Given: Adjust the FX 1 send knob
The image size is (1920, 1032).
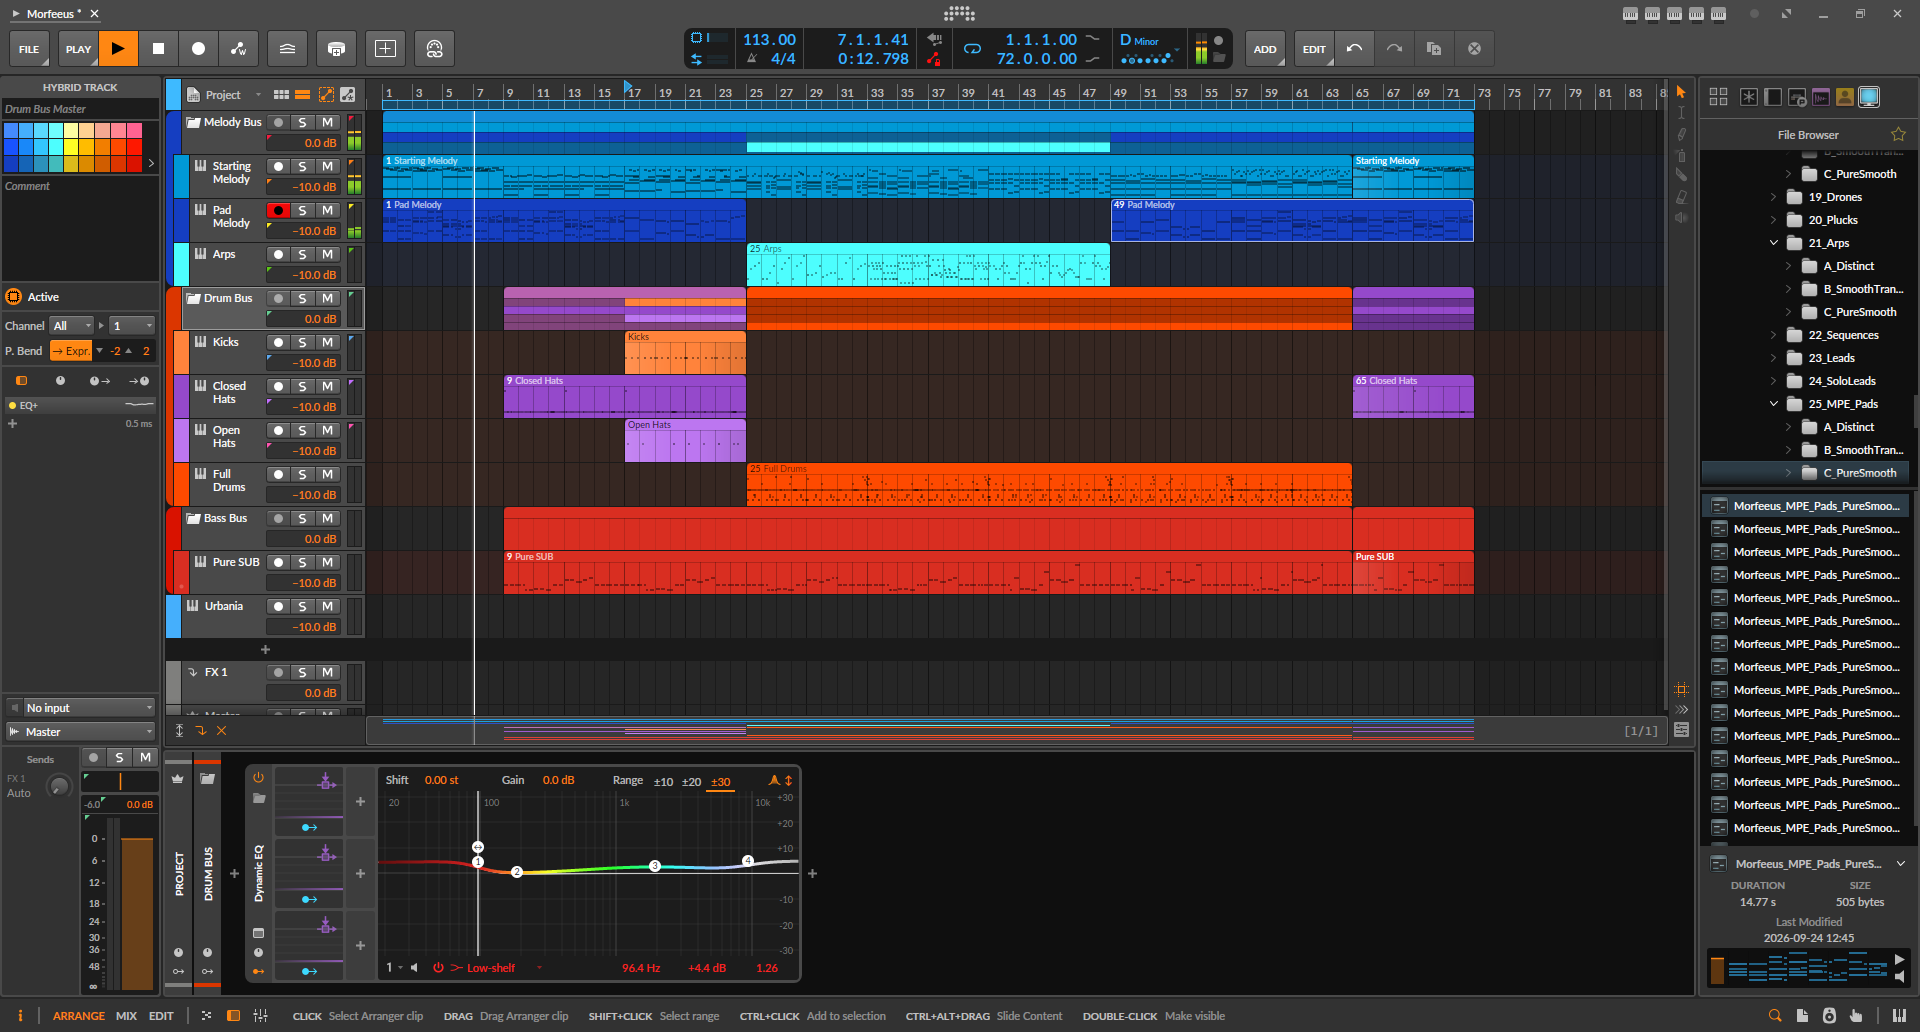Looking at the screenshot, I should coord(59,786).
